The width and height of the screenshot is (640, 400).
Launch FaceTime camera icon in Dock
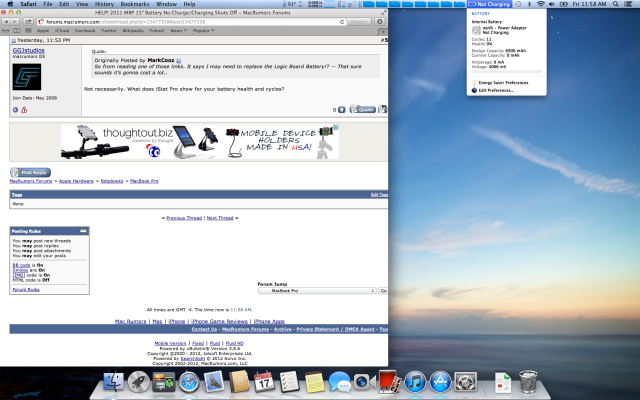(364, 382)
